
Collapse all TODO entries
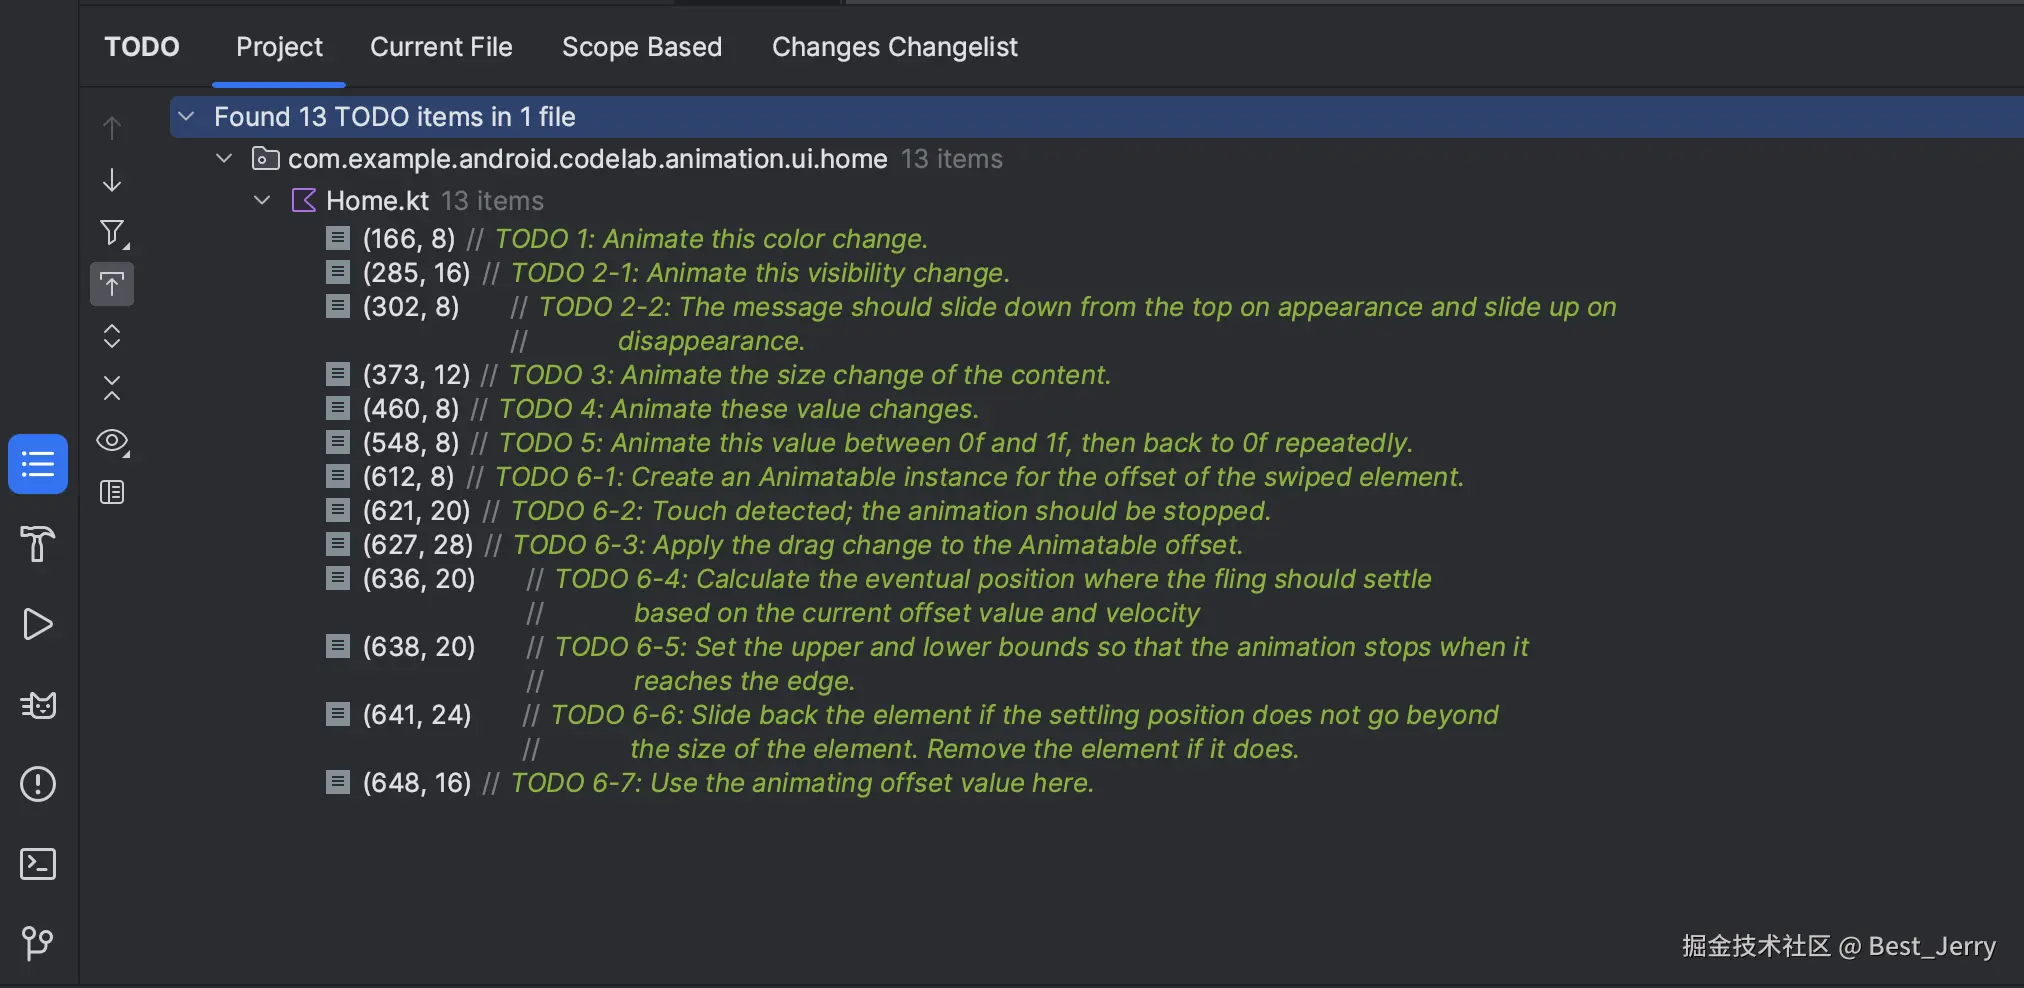point(111,388)
